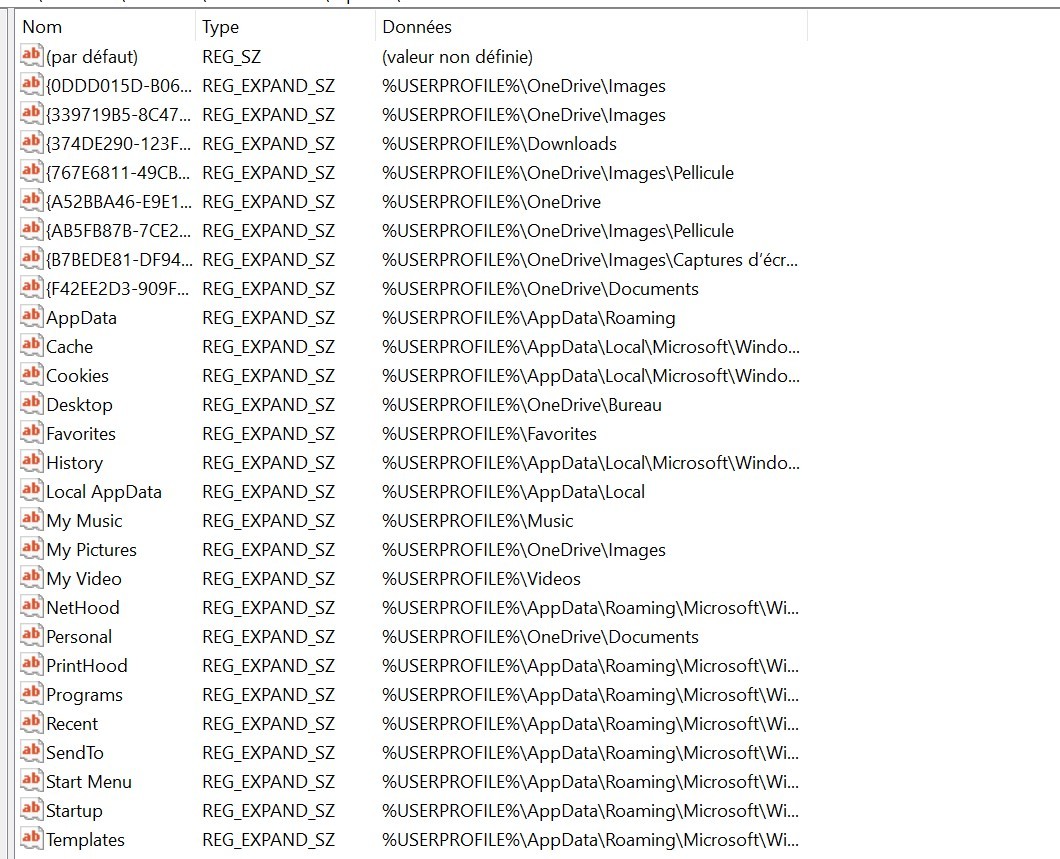Click the %USERPROFILE%\Downloads data cell

tap(500, 144)
